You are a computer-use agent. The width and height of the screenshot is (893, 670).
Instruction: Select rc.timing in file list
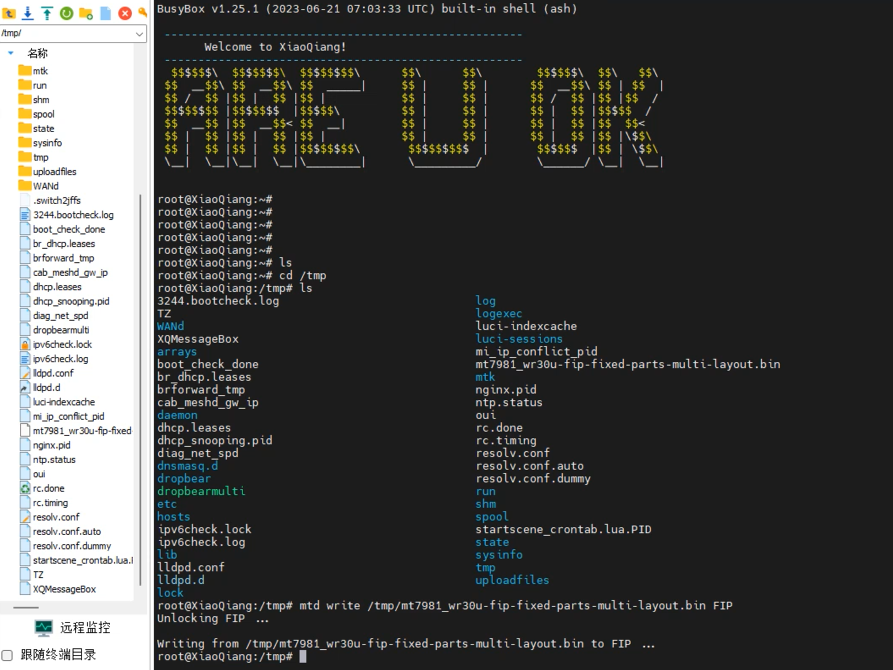point(50,502)
